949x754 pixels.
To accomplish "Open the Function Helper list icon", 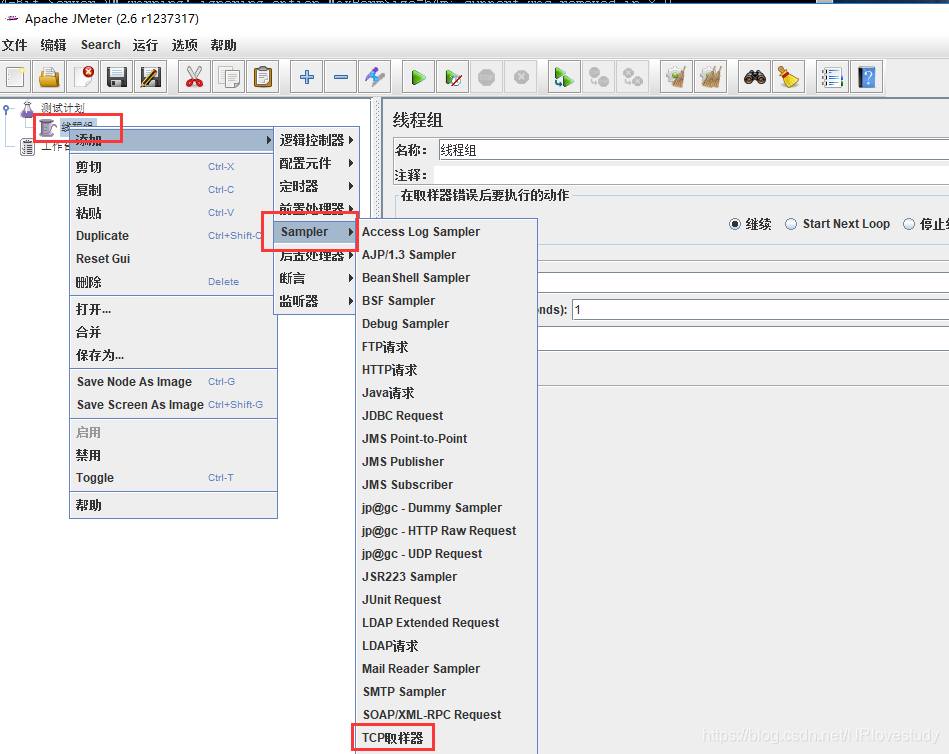I will click(832, 77).
